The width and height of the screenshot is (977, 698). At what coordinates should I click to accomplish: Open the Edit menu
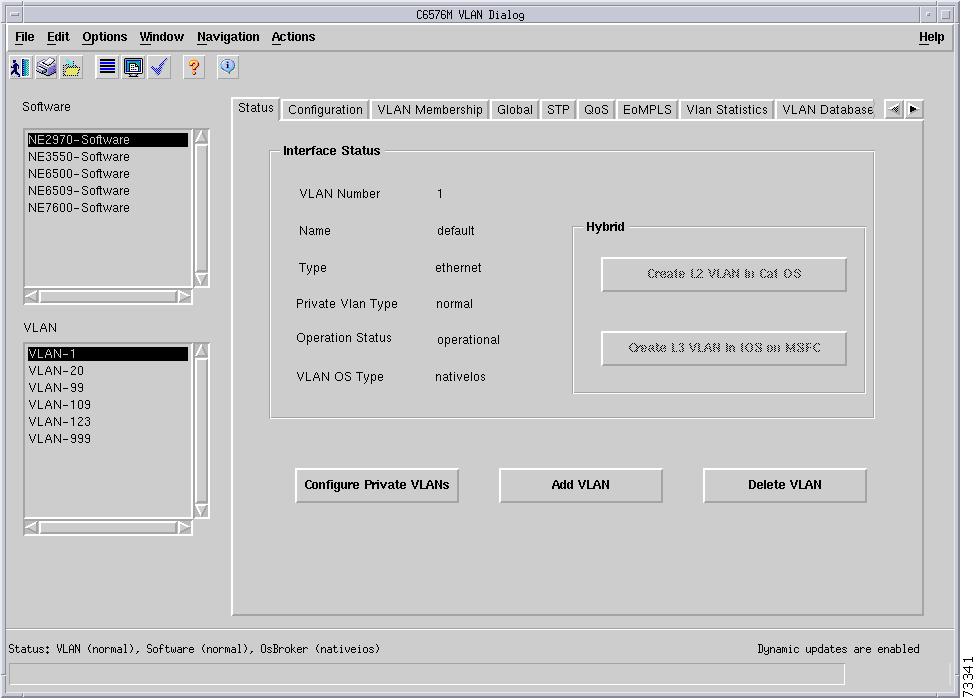click(x=58, y=37)
